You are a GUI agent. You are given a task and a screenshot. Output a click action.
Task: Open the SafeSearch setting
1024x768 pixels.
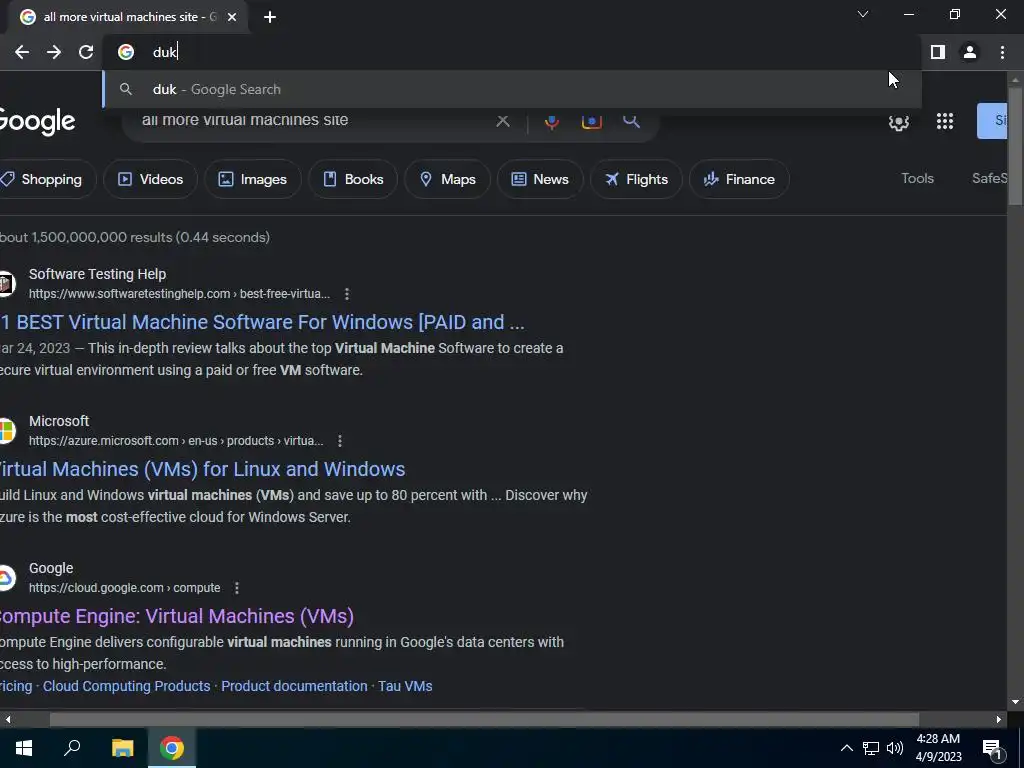(989, 178)
